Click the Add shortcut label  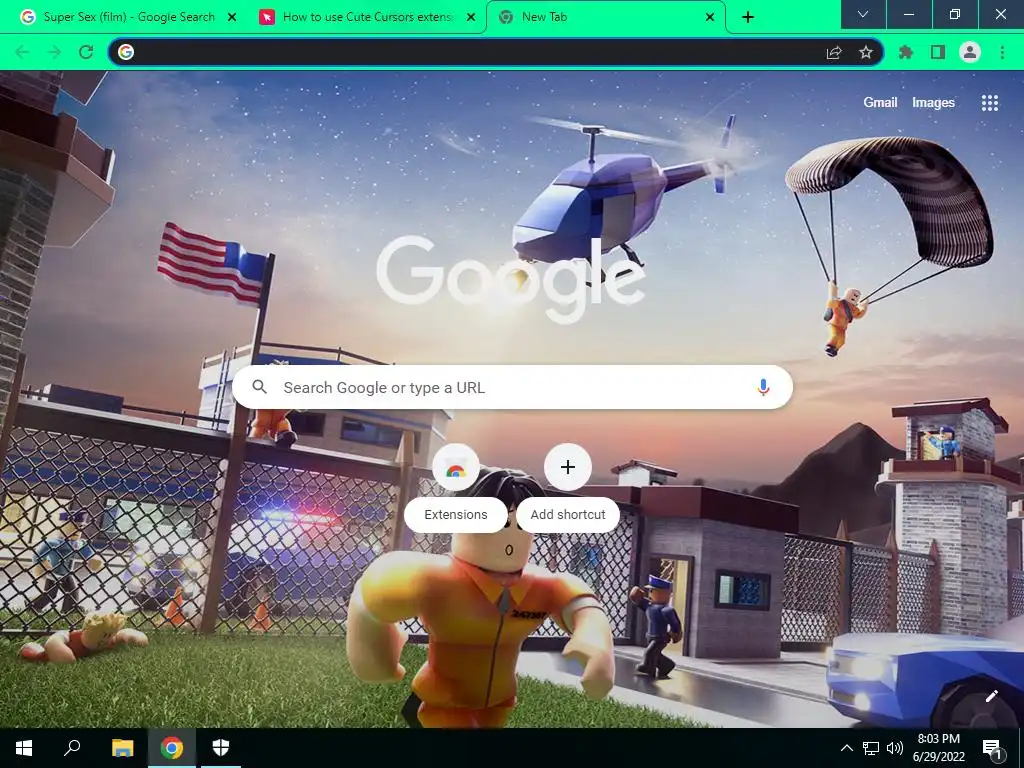click(568, 515)
